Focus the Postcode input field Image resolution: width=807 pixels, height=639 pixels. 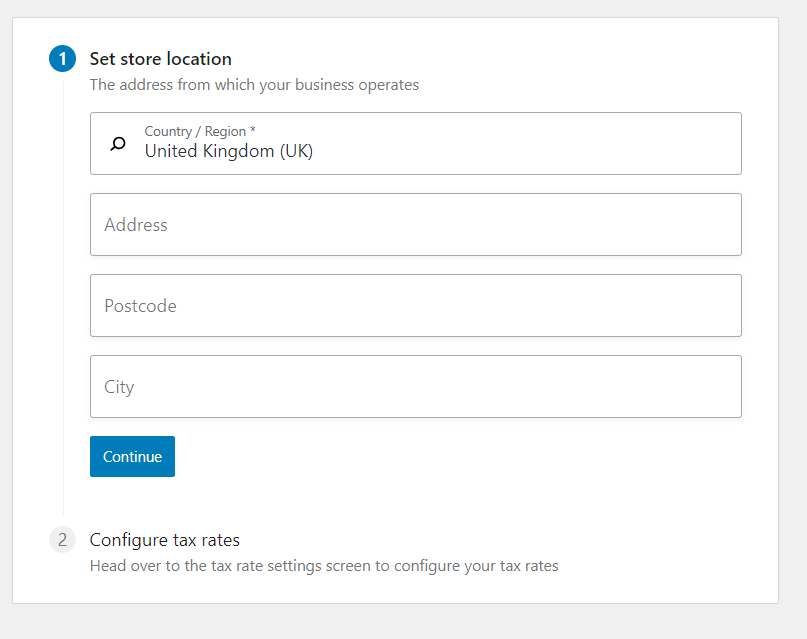tap(415, 306)
